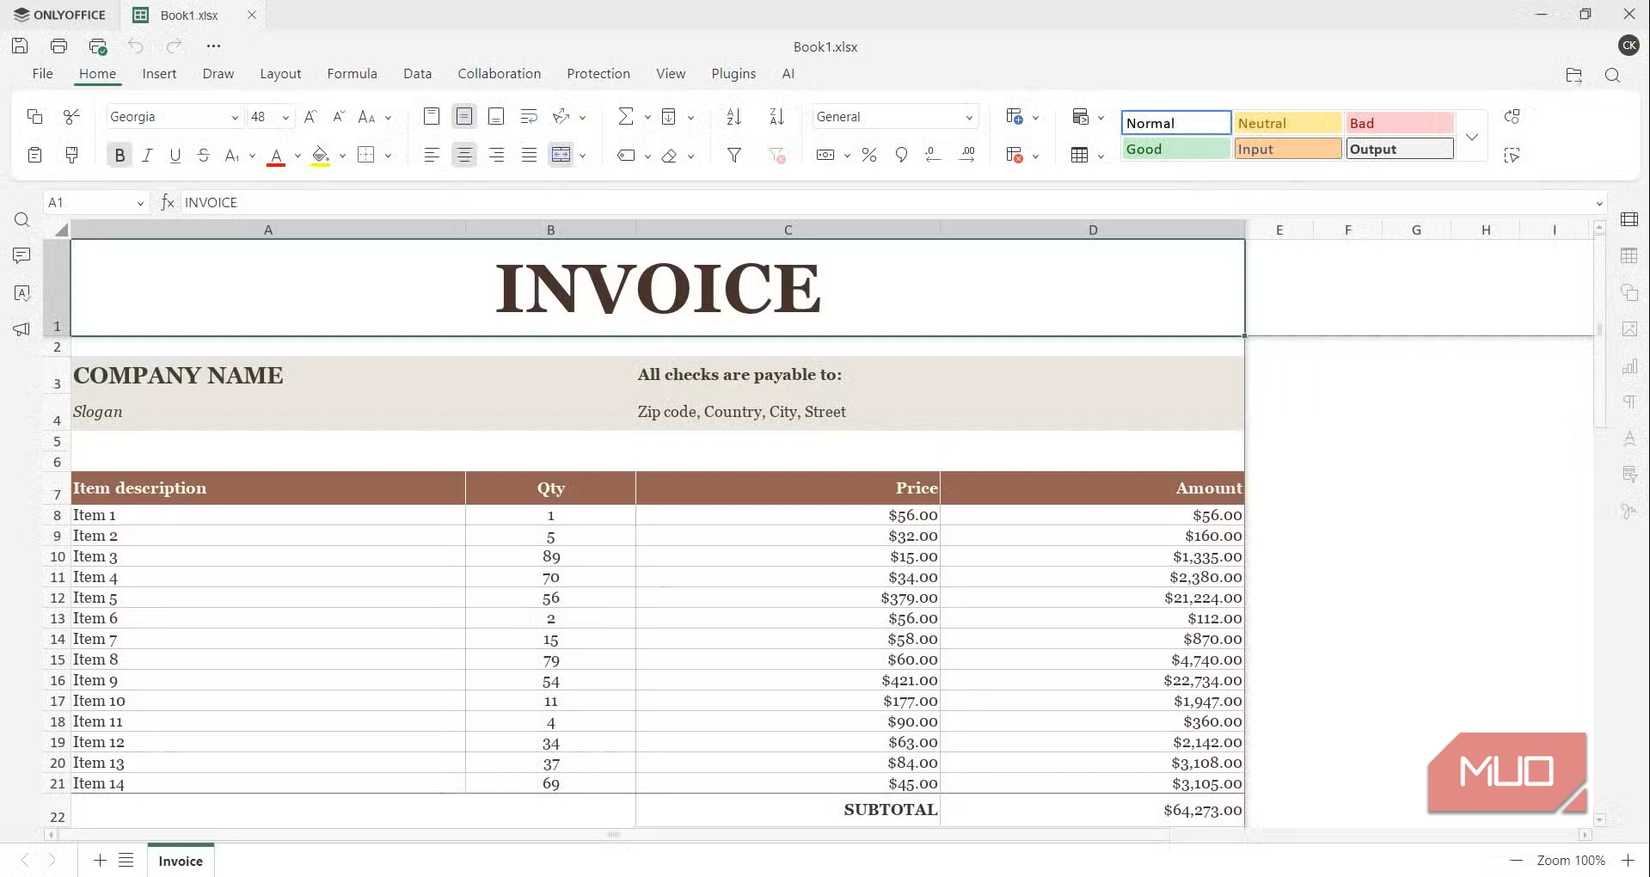Viewport: 1650px width, 877px height.
Task: Apply the Neutral cell style
Action: pos(1287,123)
